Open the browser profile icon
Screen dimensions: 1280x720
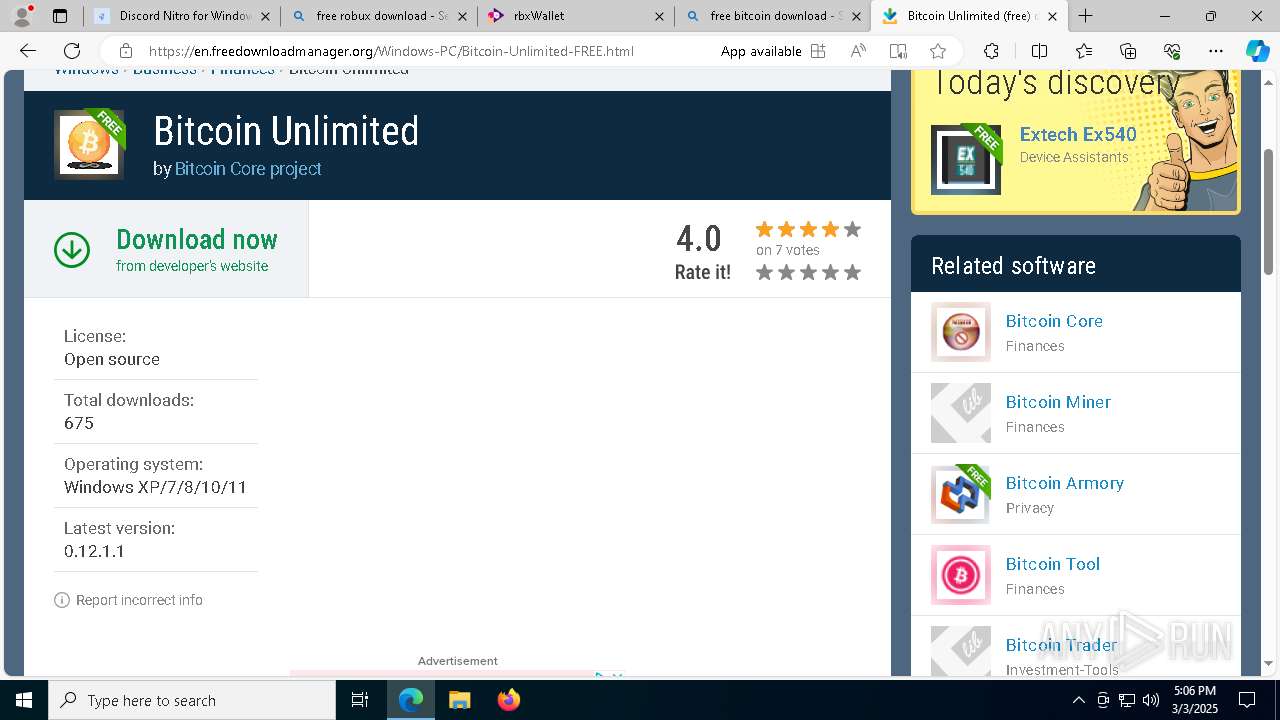[x=22, y=16]
